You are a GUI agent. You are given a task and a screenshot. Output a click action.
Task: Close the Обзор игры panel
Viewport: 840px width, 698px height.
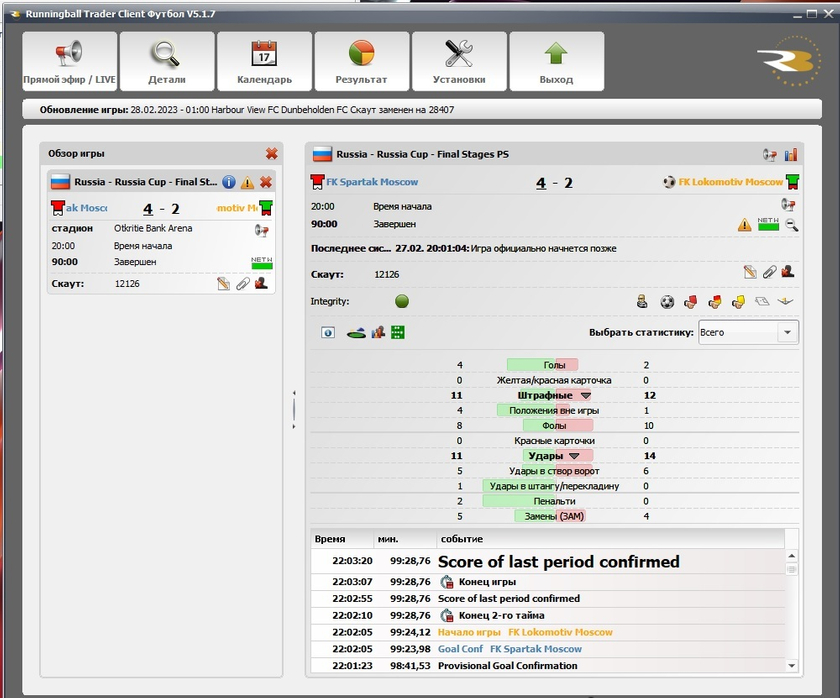[272, 154]
